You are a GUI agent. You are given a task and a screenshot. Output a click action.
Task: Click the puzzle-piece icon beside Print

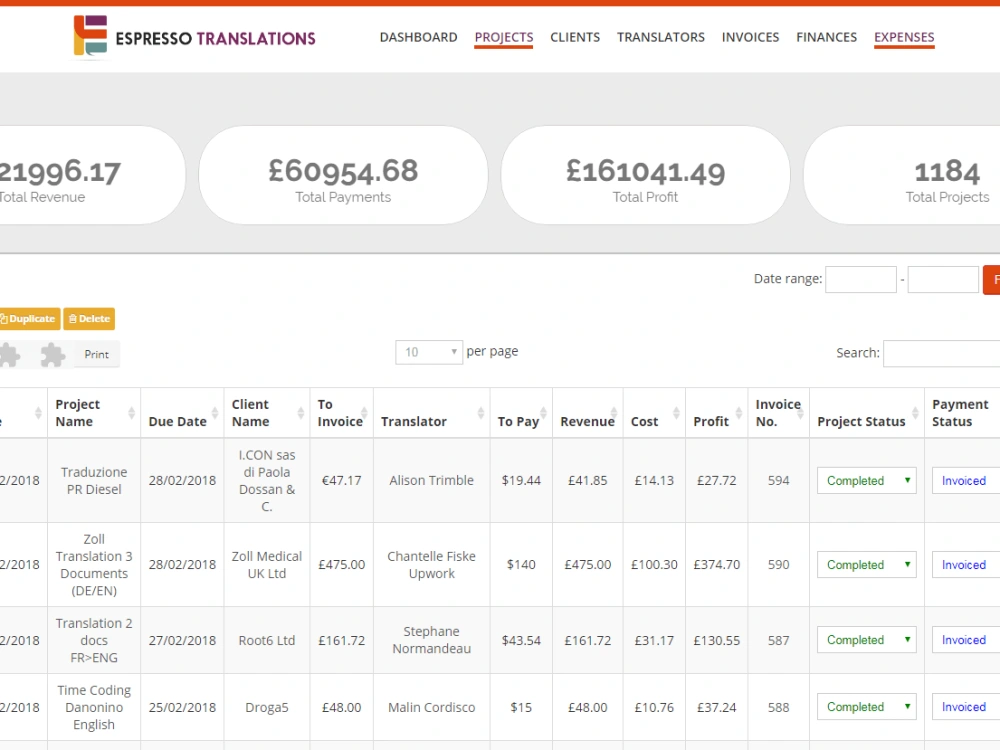pos(53,354)
